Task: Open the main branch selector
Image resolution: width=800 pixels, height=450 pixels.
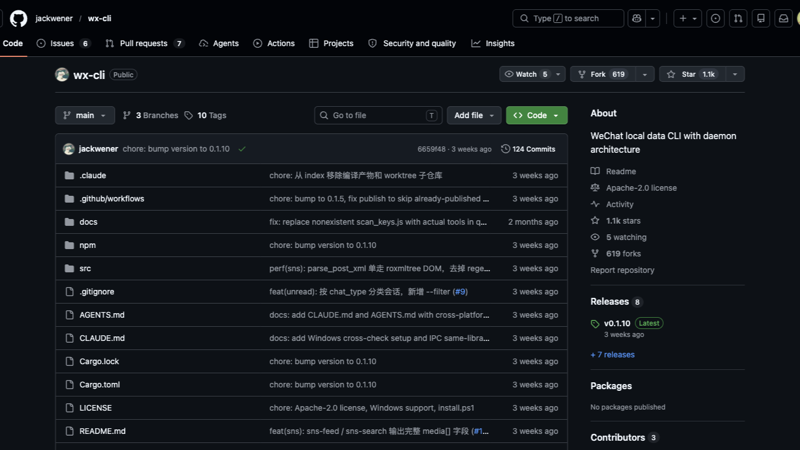Action: [85, 115]
